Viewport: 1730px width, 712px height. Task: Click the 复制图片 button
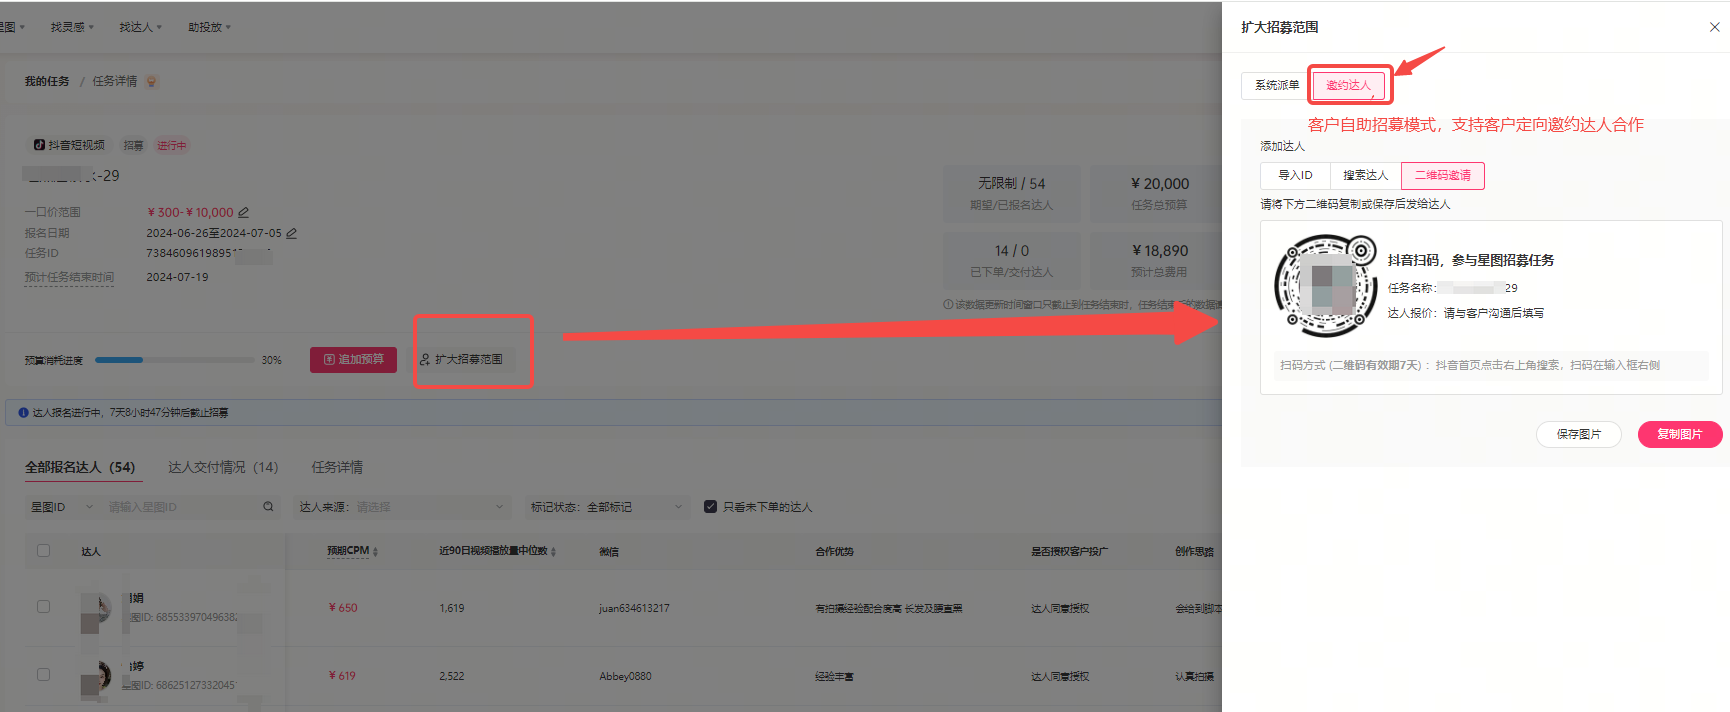(1680, 434)
